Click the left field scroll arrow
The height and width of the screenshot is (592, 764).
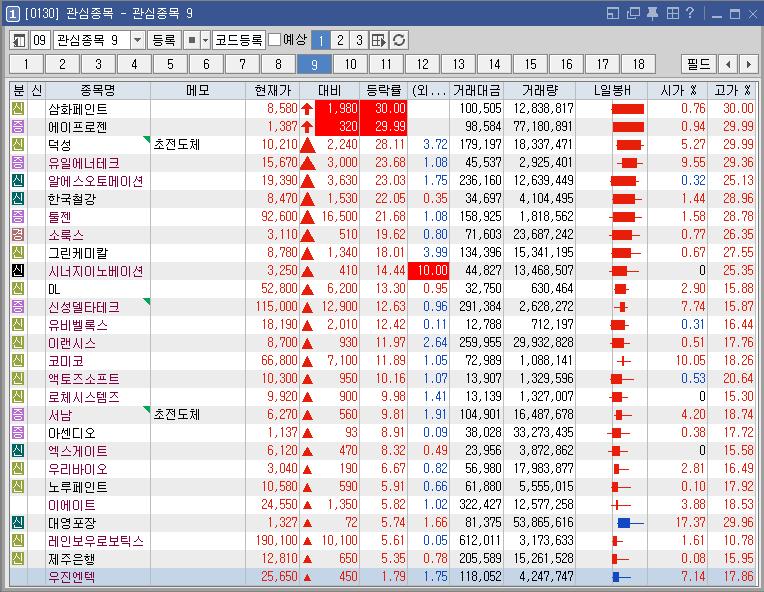click(728, 64)
